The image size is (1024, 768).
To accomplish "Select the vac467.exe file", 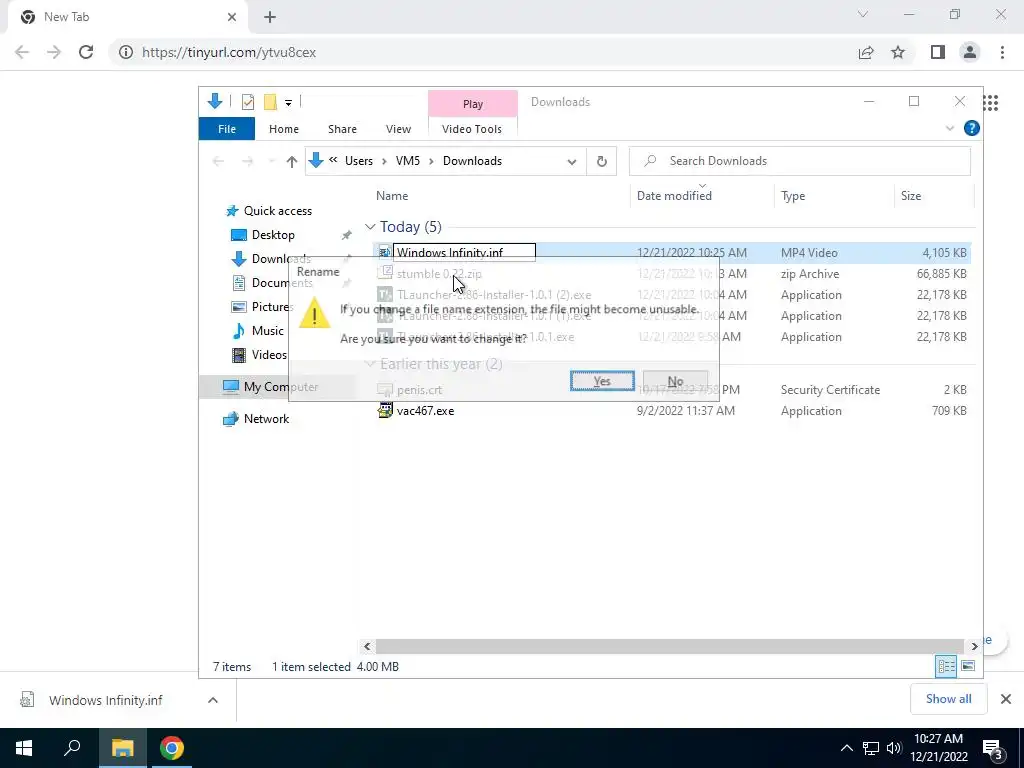I will (425, 411).
